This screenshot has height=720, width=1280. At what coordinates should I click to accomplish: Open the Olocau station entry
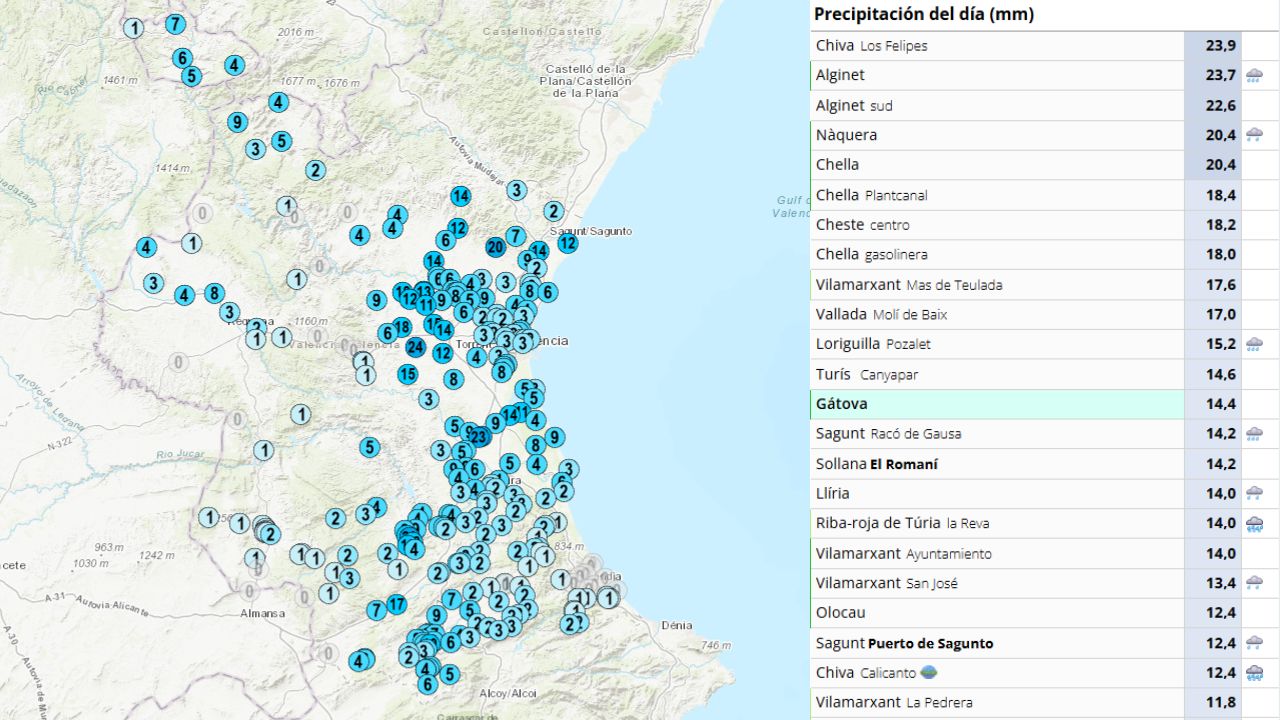point(840,612)
